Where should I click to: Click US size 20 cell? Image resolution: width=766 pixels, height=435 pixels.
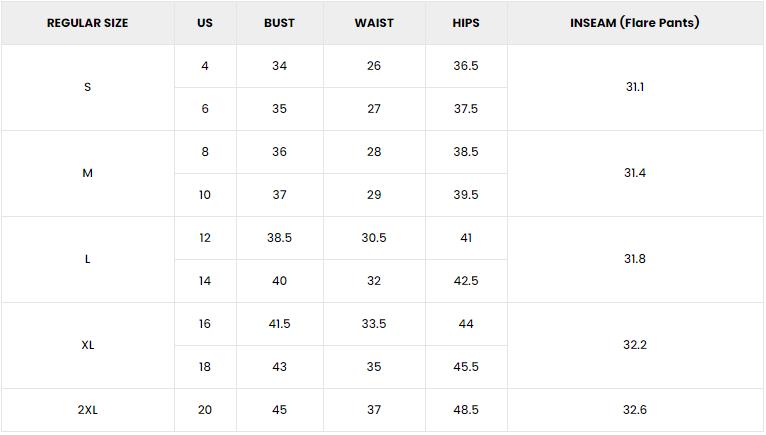tap(205, 410)
